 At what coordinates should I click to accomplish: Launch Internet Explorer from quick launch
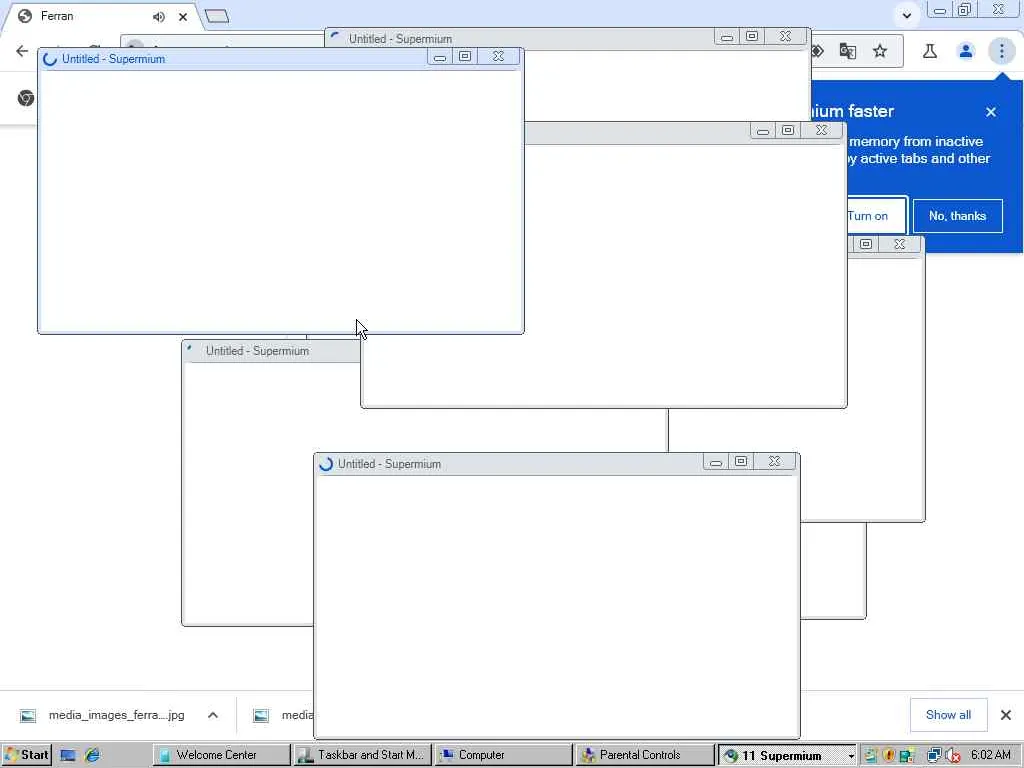tap(93, 755)
